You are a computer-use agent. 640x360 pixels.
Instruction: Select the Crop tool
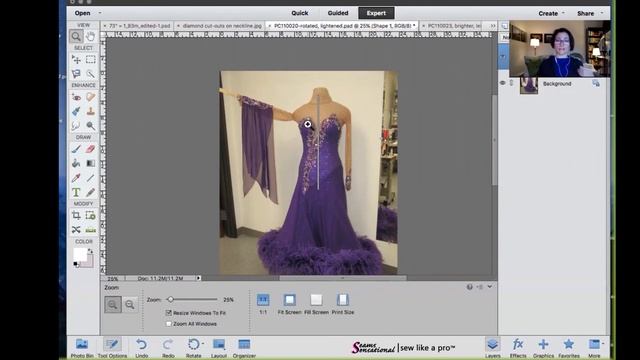[76, 215]
